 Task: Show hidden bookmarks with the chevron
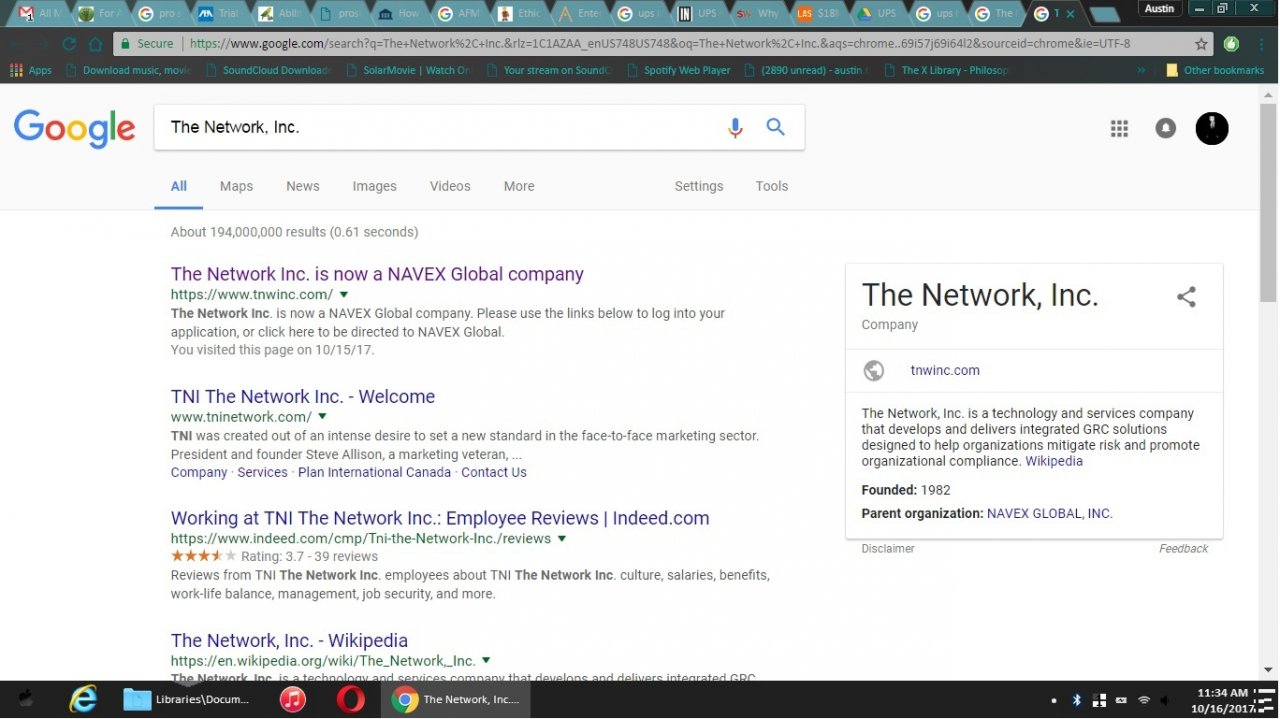[1142, 70]
